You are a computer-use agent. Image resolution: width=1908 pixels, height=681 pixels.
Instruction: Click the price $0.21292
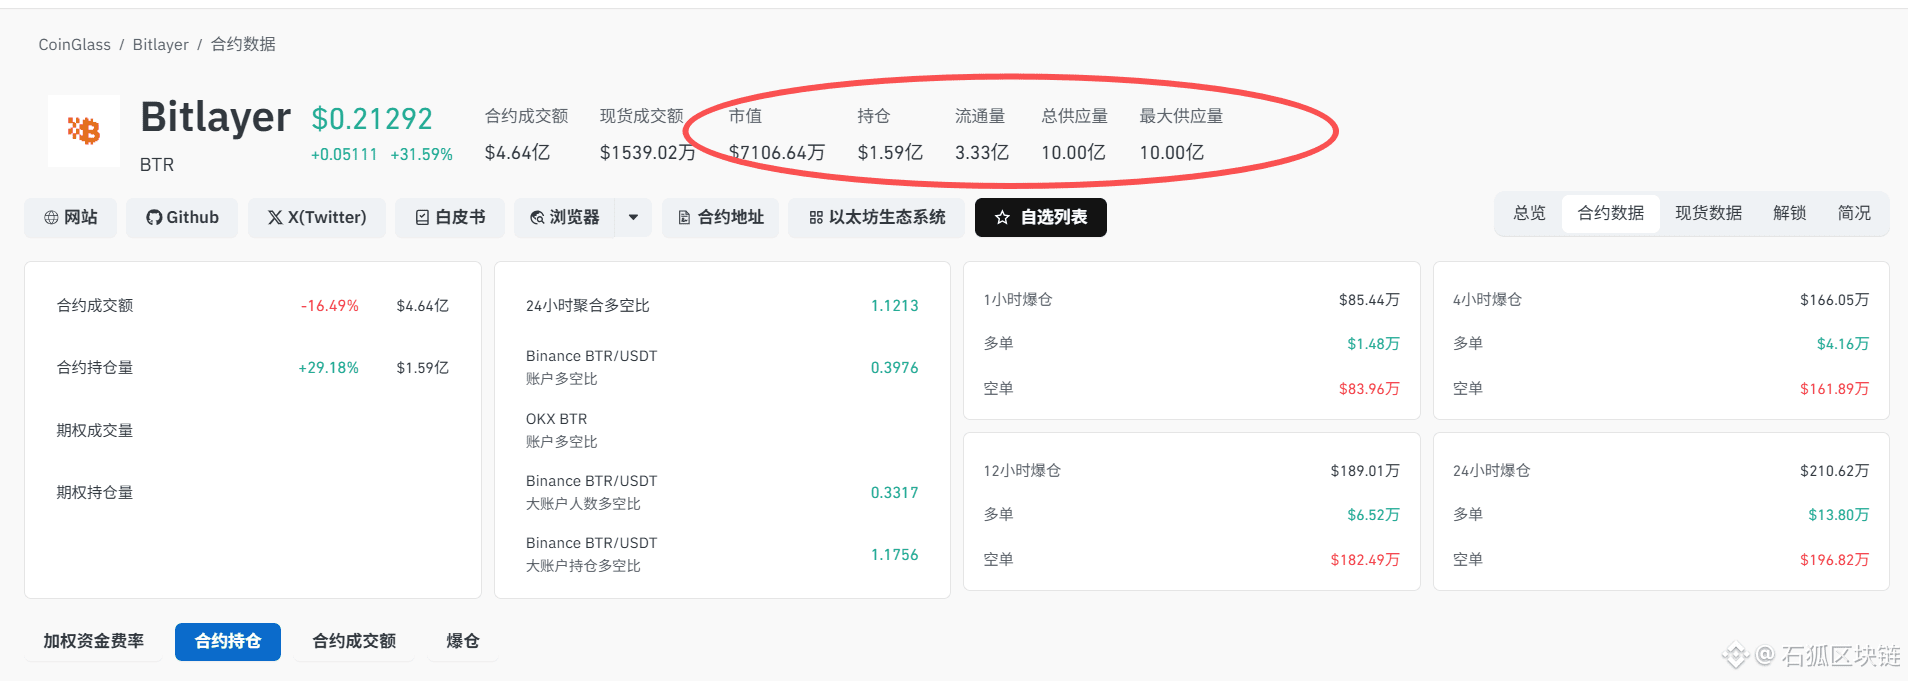click(372, 119)
